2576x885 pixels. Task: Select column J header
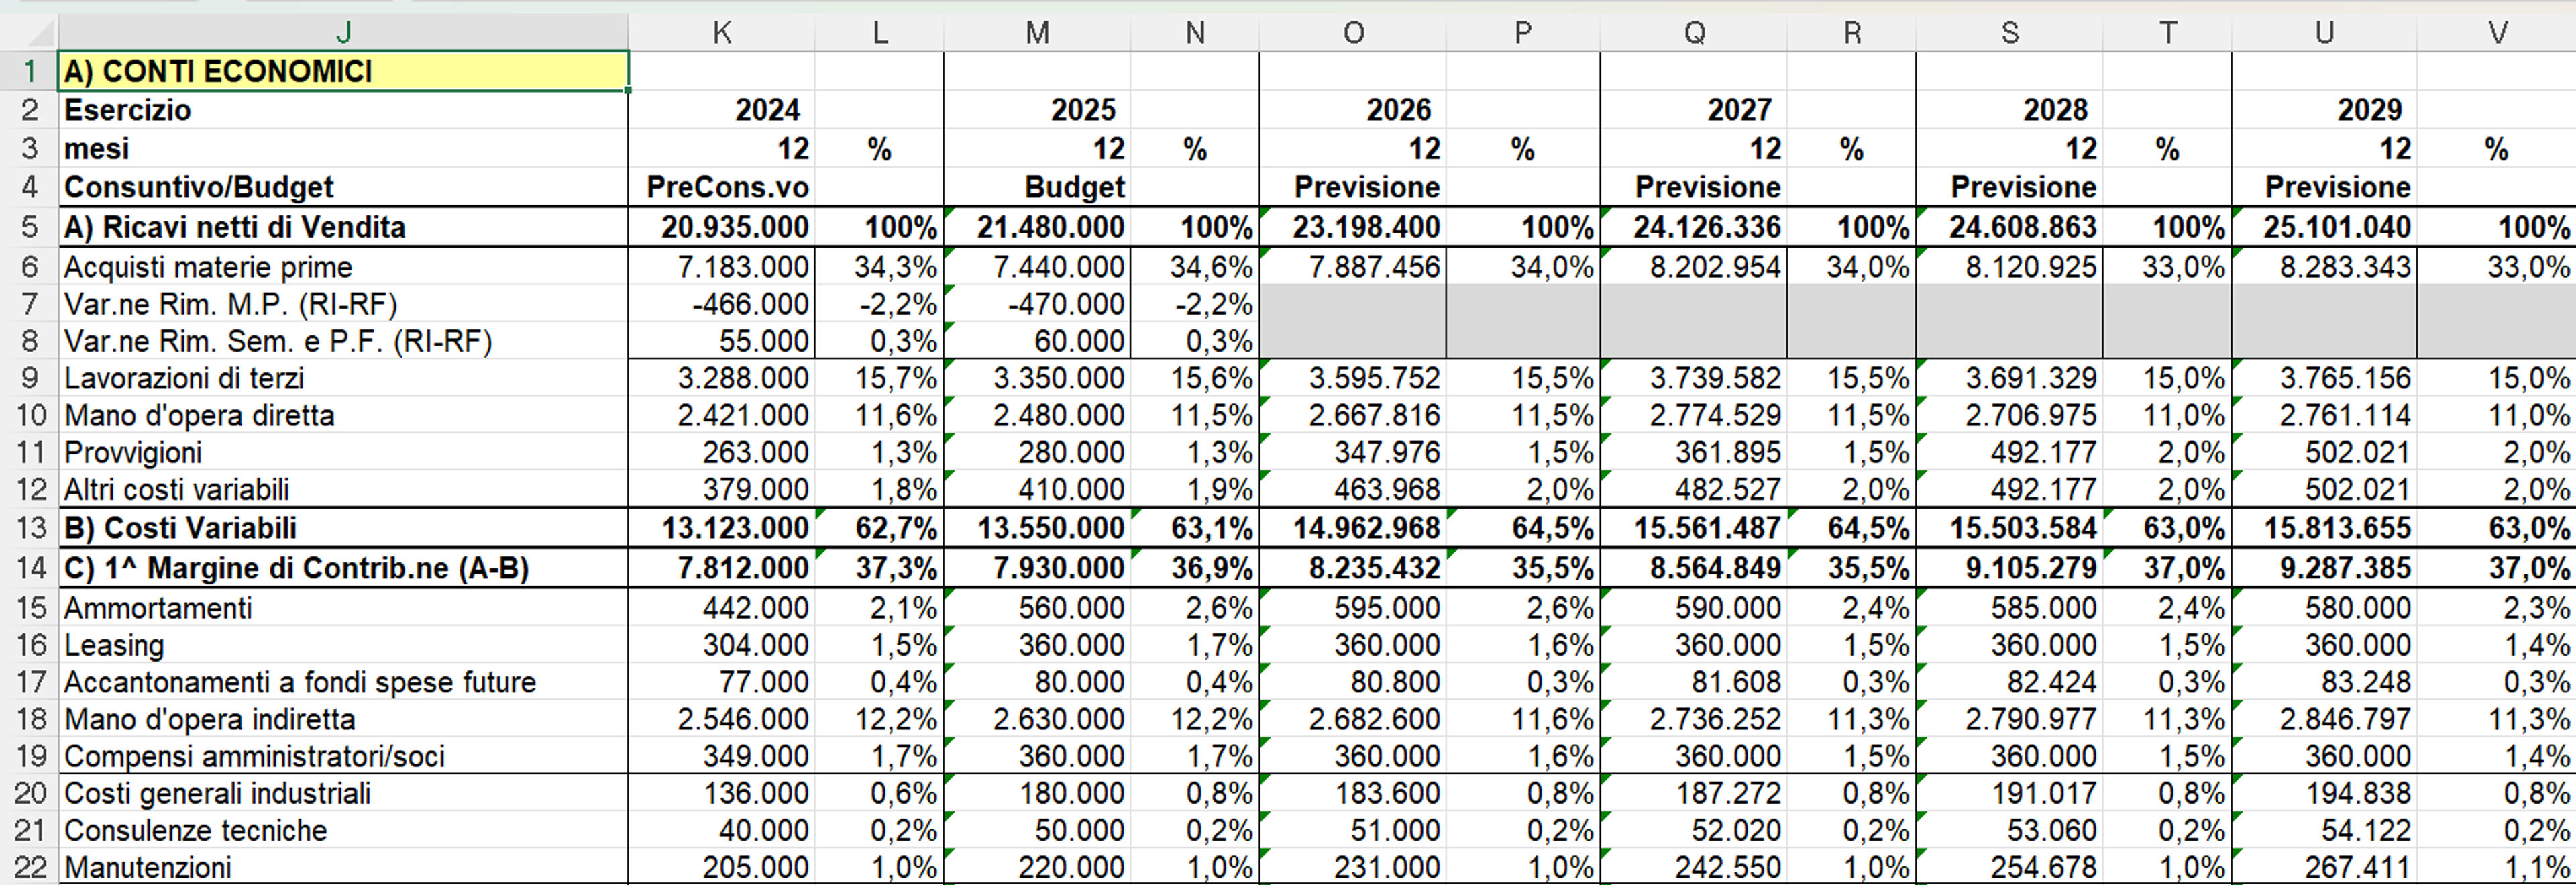click(x=343, y=32)
